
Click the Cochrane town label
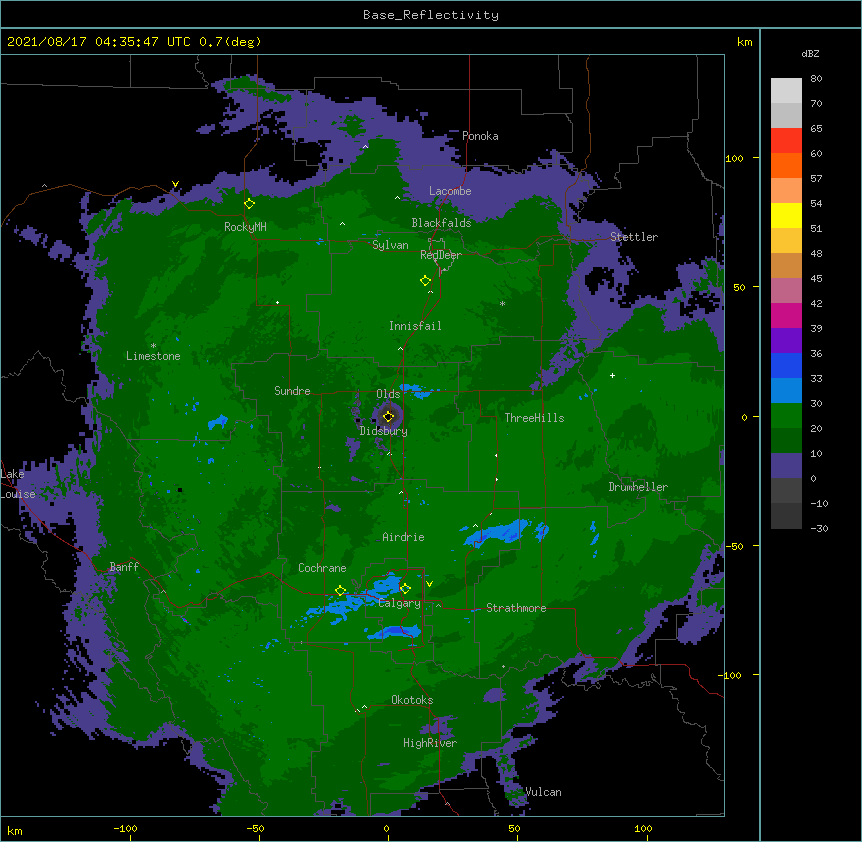point(322,568)
